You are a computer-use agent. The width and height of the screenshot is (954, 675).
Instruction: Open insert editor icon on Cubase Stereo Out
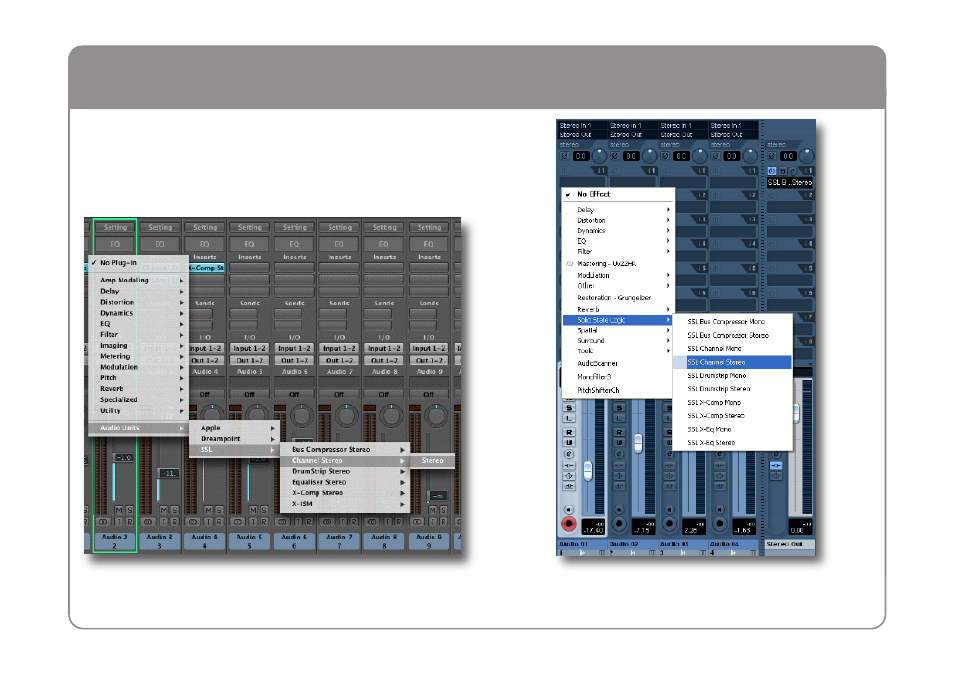pos(793,171)
